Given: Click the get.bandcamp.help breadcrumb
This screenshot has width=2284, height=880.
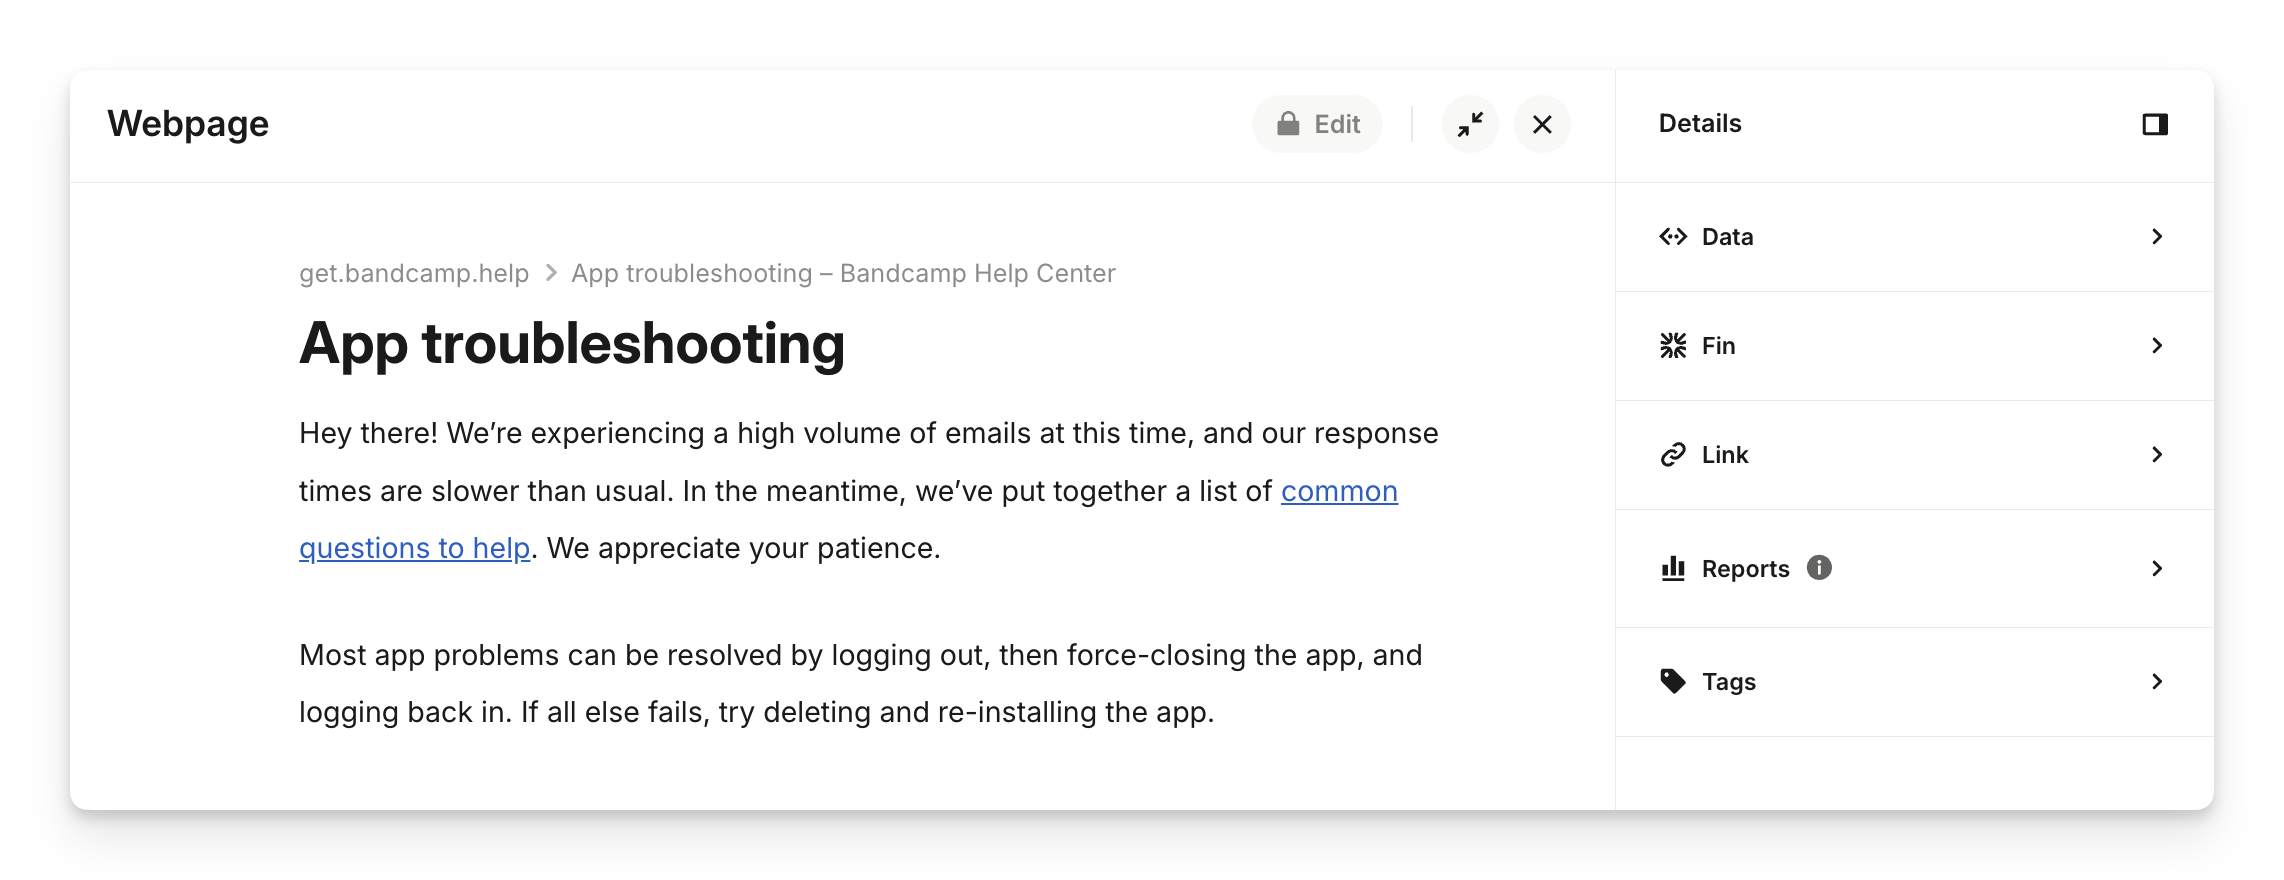Looking at the screenshot, I should coord(414,274).
